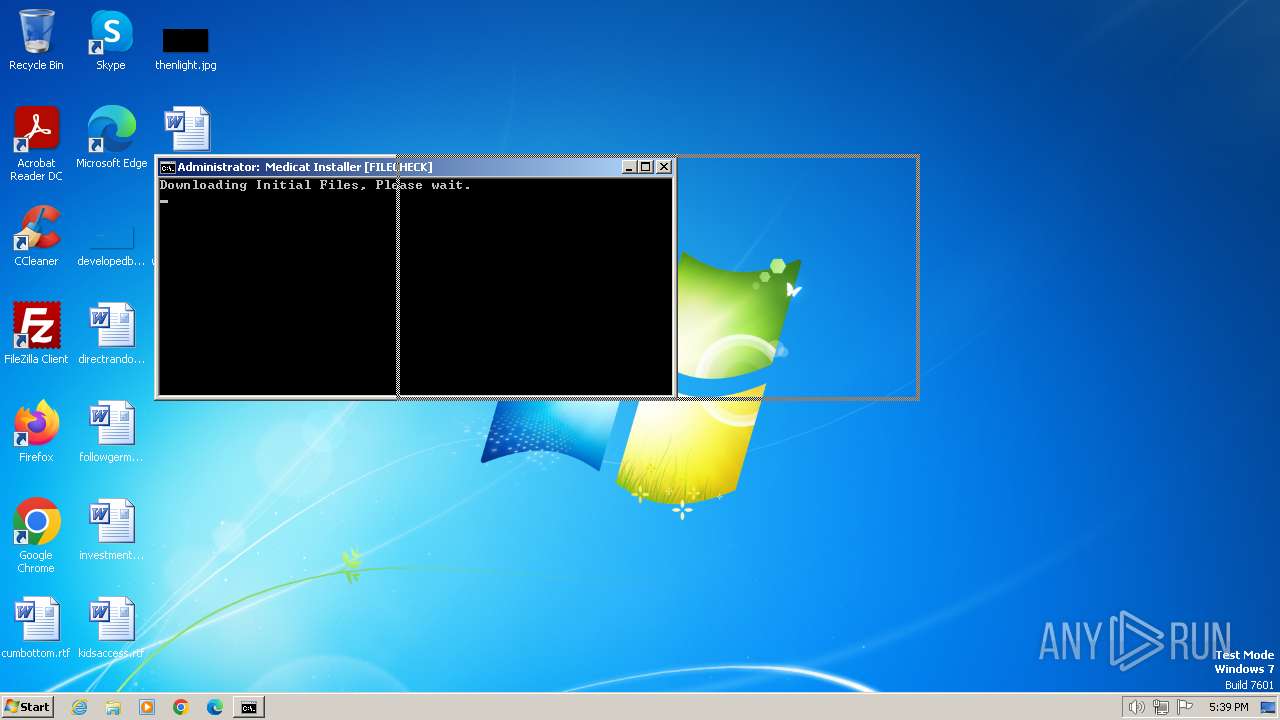The height and width of the screenshot is (720, 1280).
Task: Switch to the command prompt taskbar button
Action: point(248,707)
